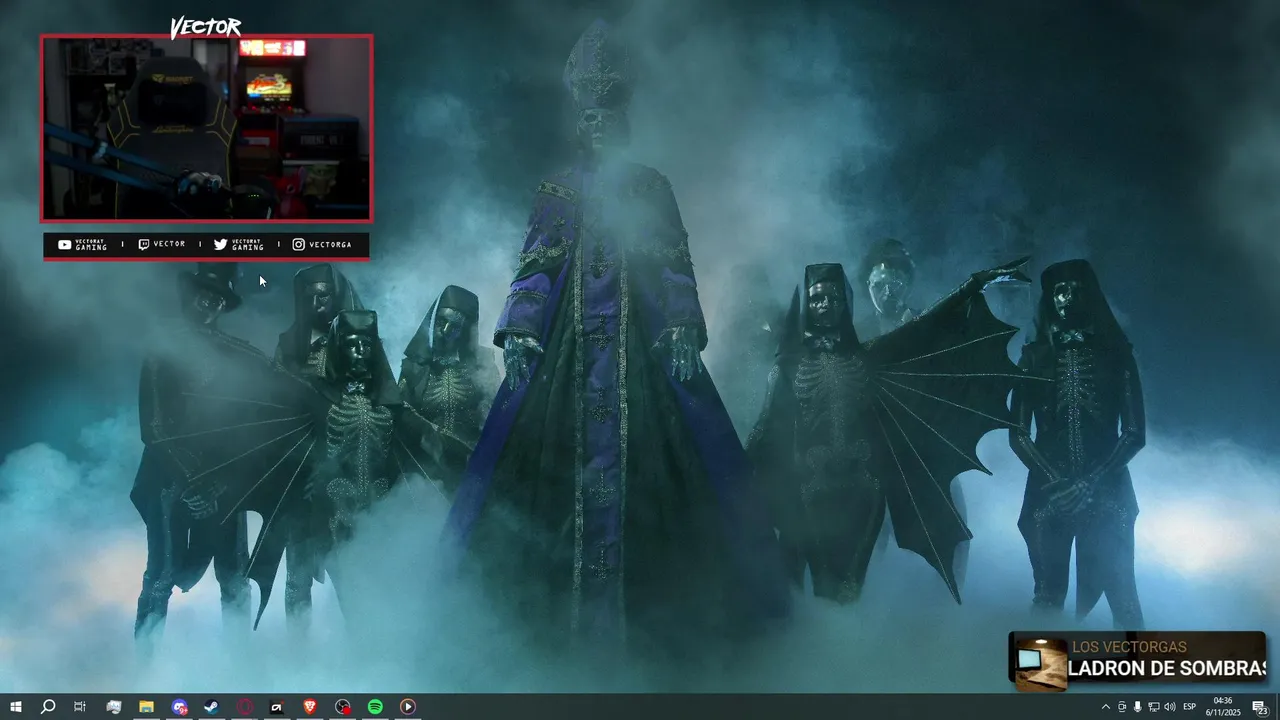Click the Meet Now camera tray icon
This screenshot has width=1280, height=720.
click(1122, 707)
